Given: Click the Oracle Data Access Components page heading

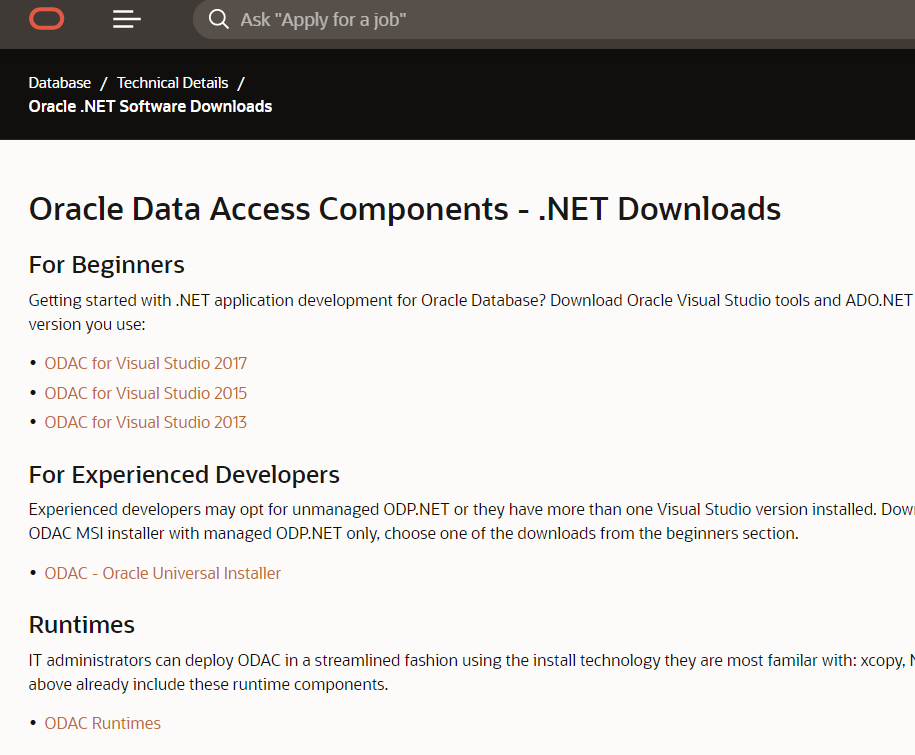Looking at the screenshot, I should (404, 209).
